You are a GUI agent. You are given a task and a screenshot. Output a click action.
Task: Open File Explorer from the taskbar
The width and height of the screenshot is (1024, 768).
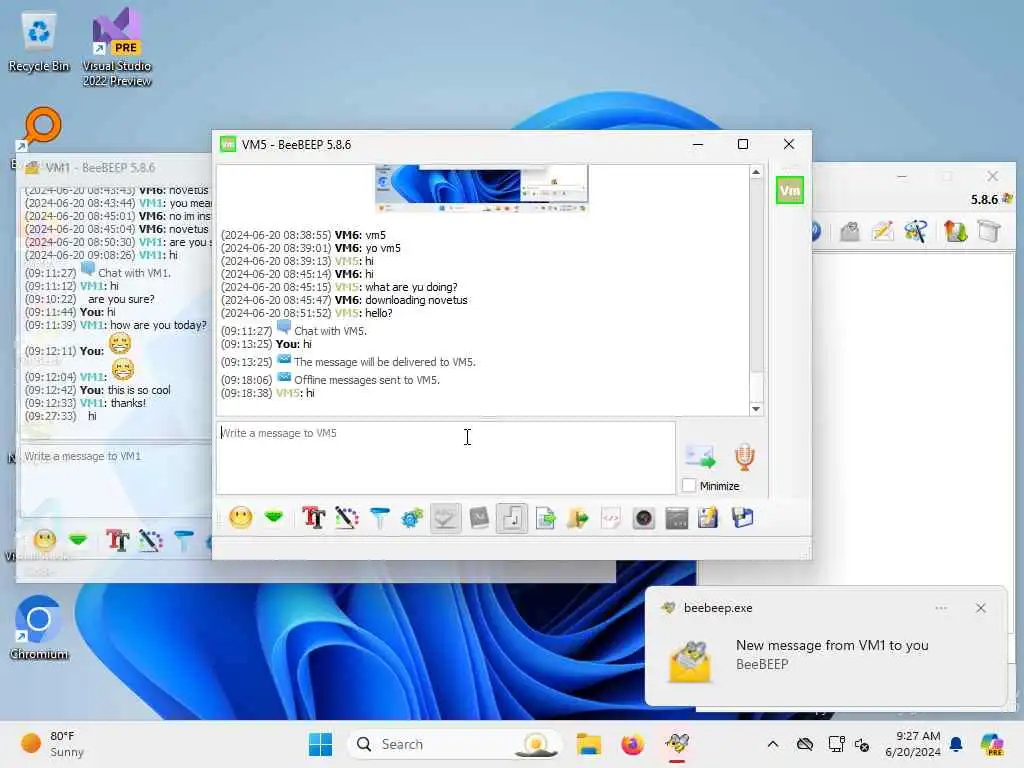(x=588, y=744)
